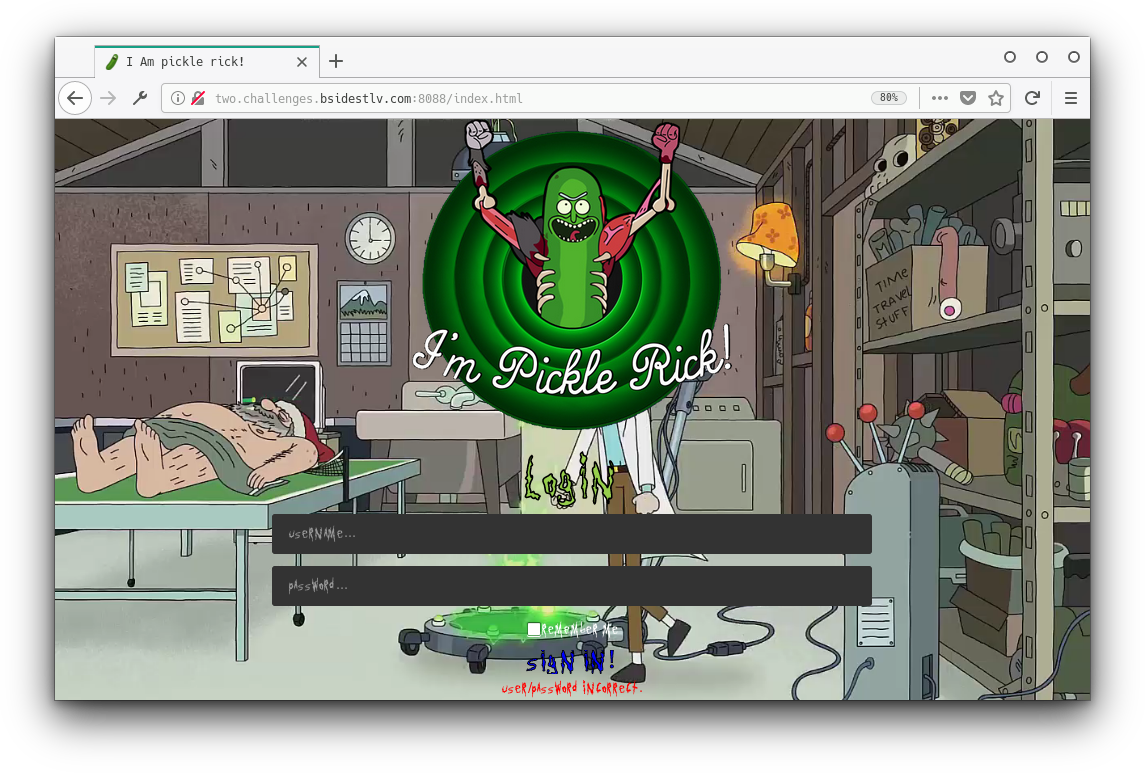Open the page actions three-dot menu

pos(939,98)
